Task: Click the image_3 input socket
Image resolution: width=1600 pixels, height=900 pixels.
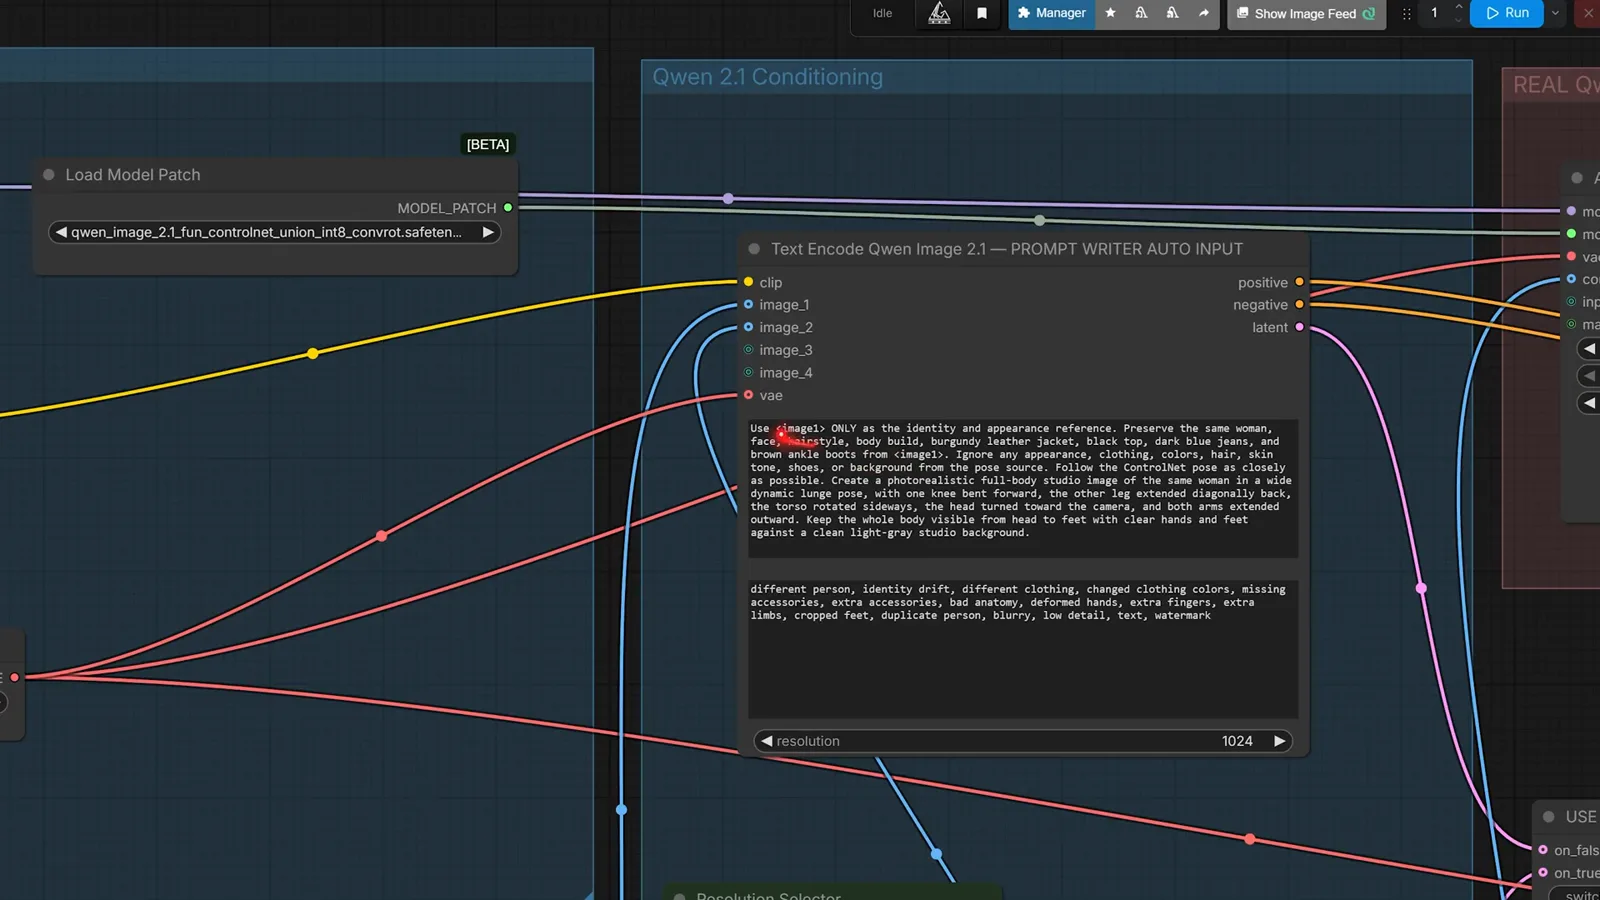Action: tap(748, 350)
